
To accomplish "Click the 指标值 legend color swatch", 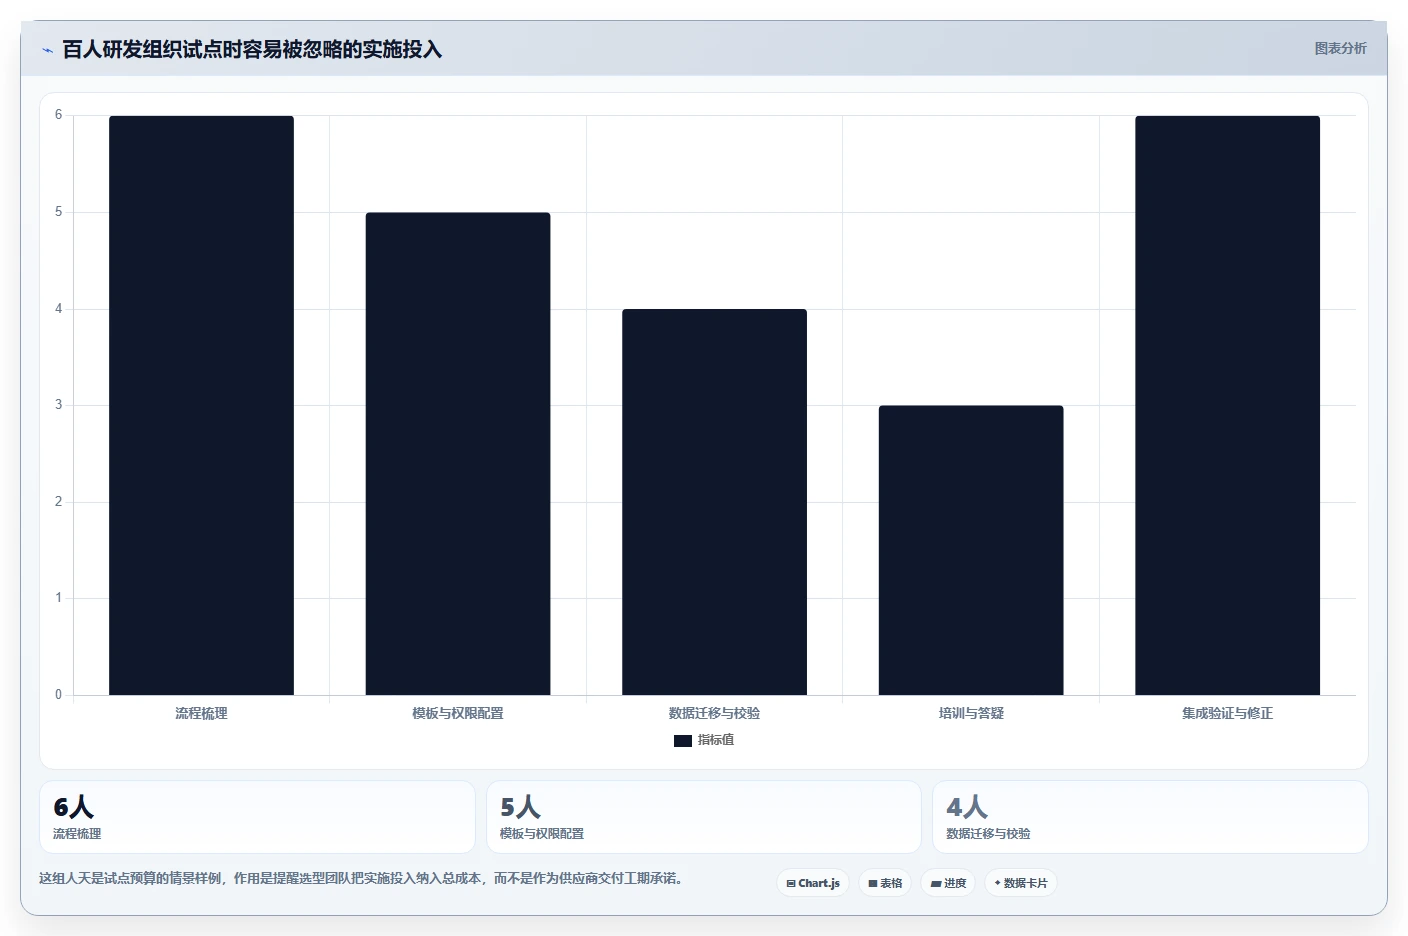I will click(x=683, y=741).
